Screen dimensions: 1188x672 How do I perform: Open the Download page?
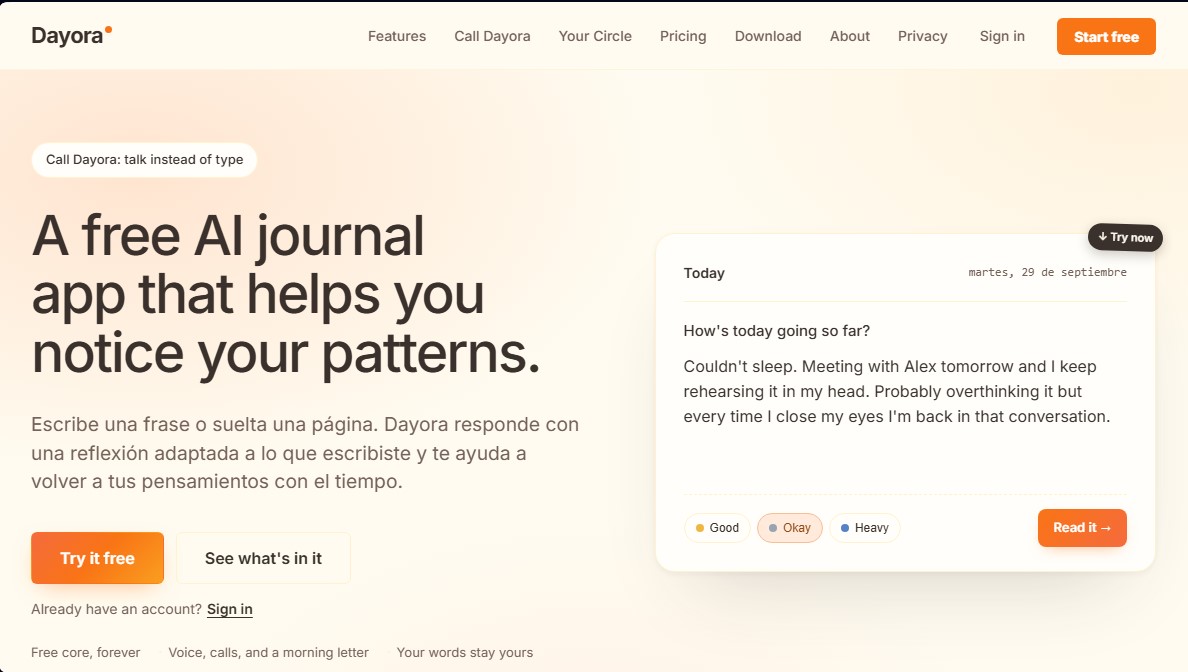768,36
